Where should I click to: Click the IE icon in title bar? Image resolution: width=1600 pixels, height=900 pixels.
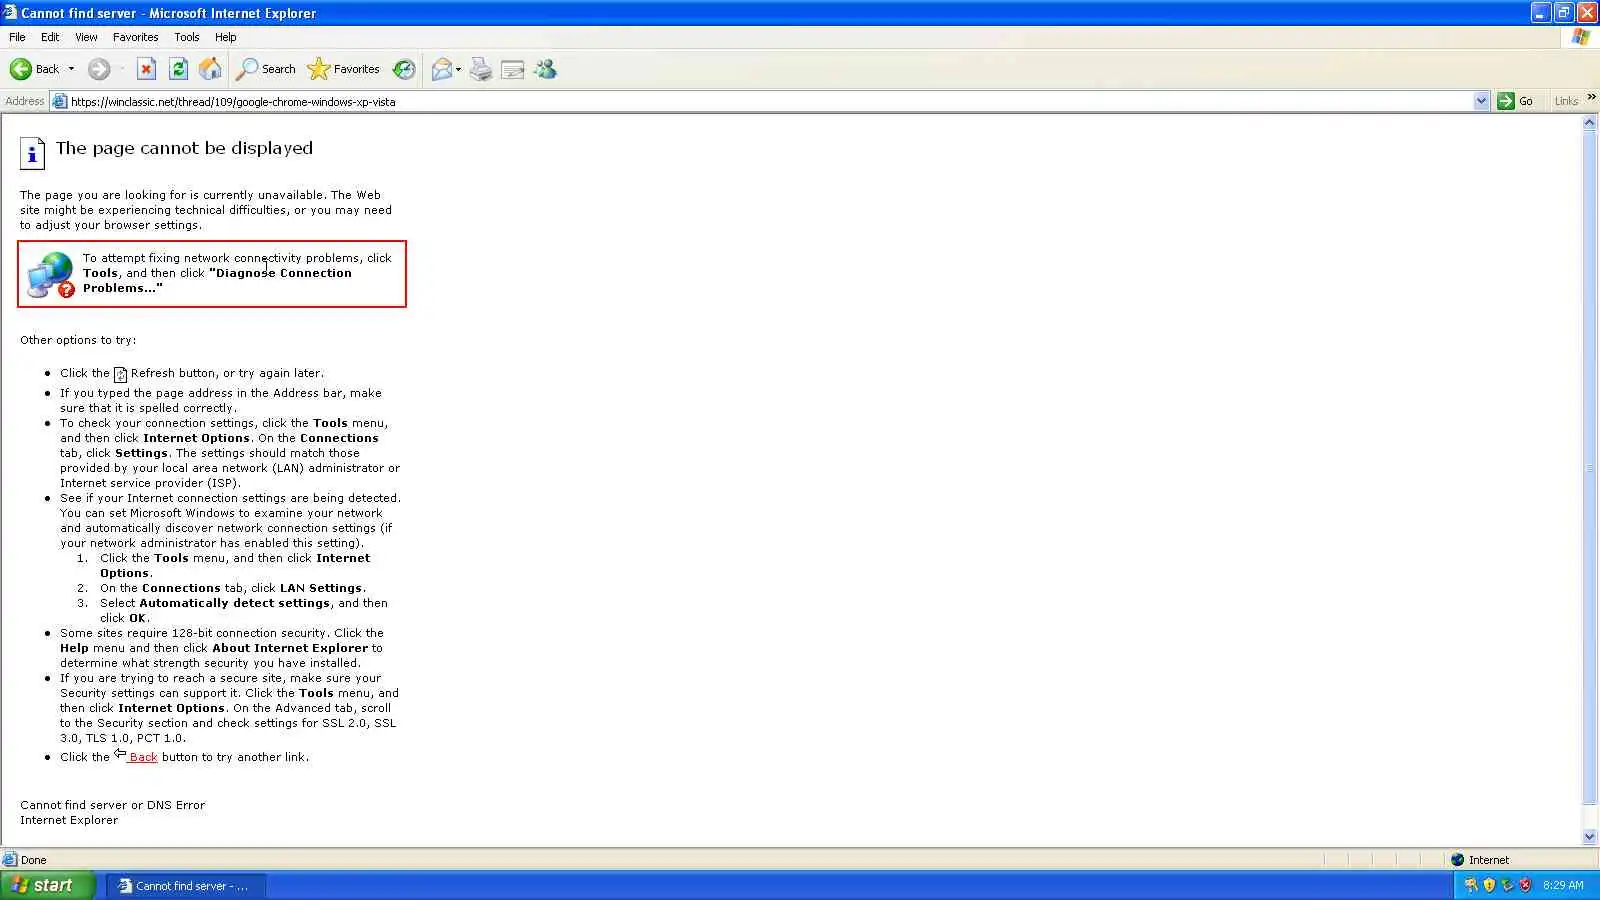[10, 13]
